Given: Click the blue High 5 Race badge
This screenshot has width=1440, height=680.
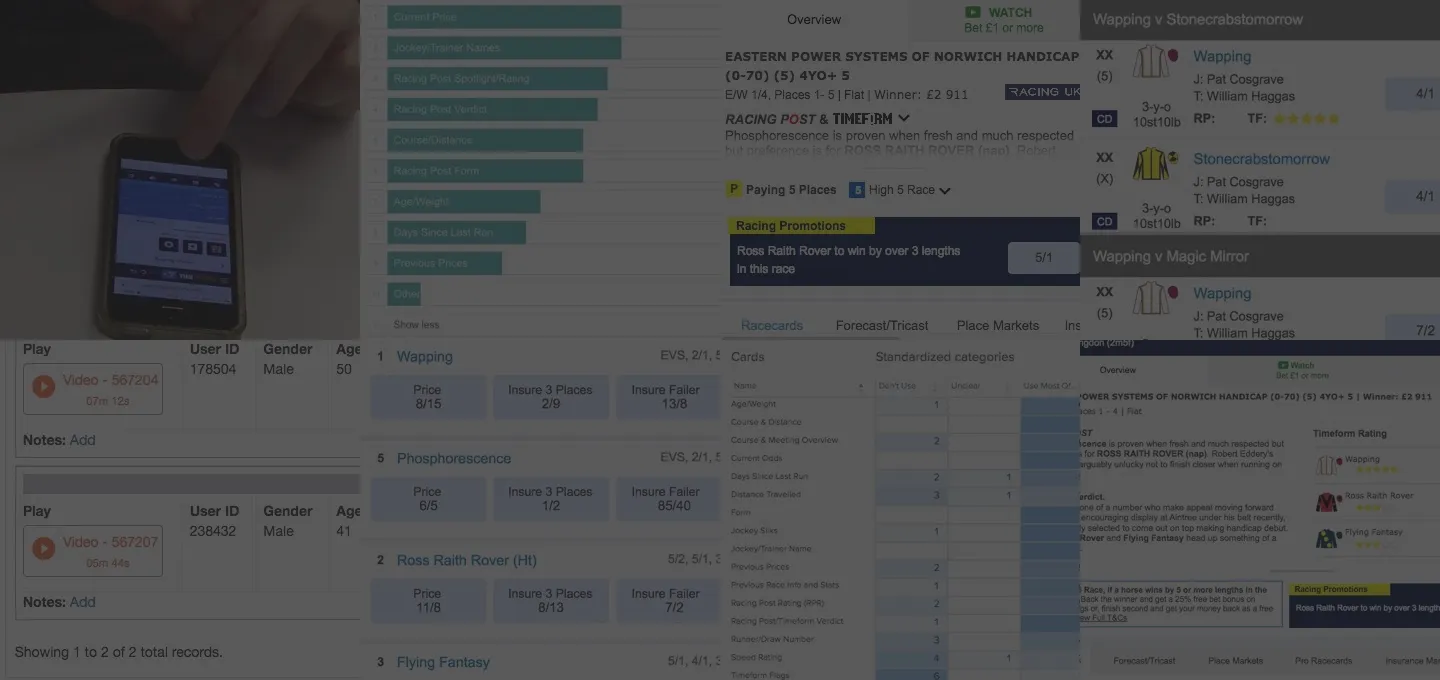Looking at the screenshot, I should tap(857, 190).
